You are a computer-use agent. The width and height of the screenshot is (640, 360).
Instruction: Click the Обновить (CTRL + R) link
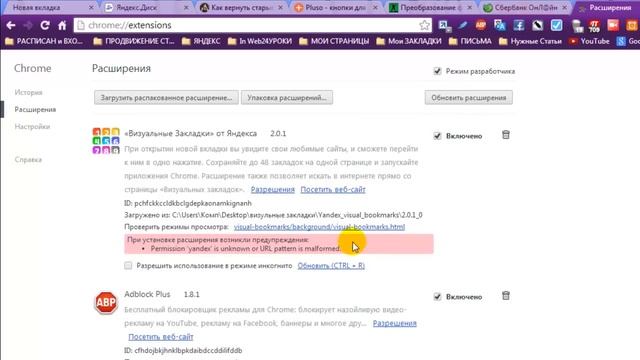331,266
